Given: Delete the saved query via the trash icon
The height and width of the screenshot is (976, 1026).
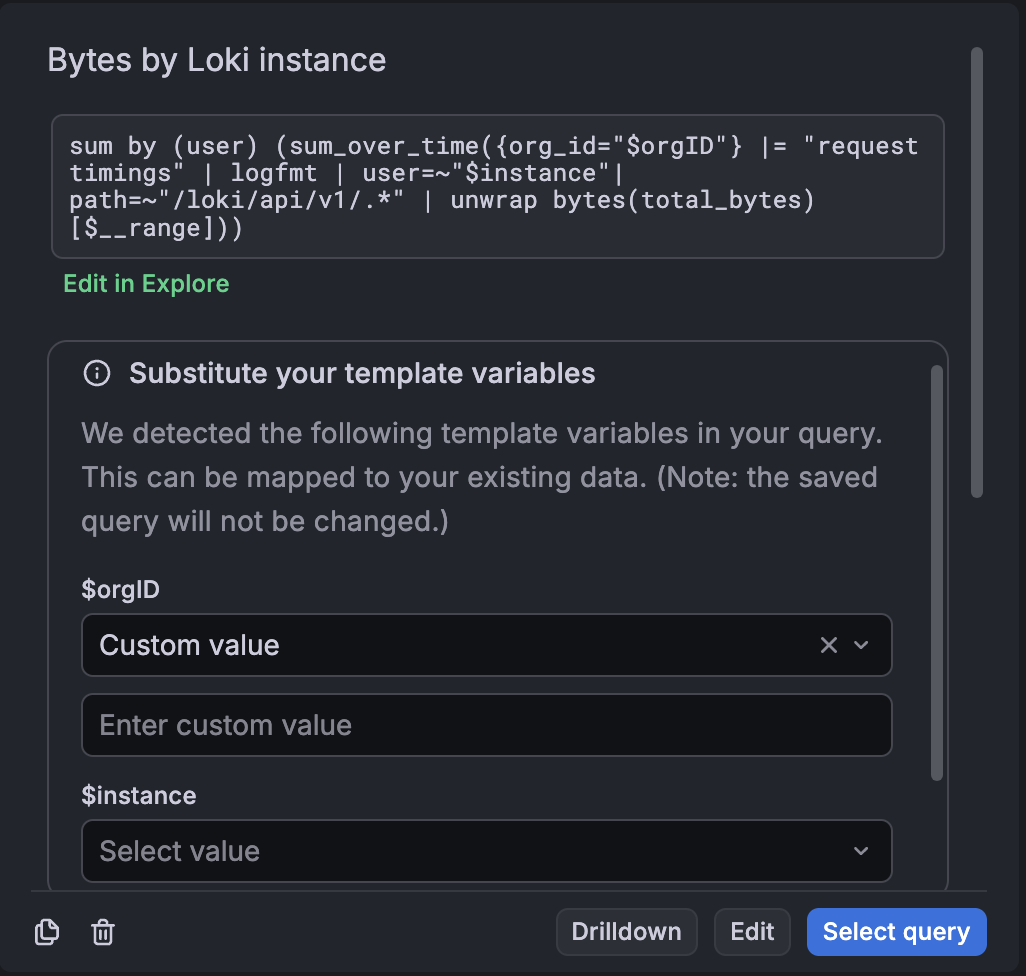Looking at the screenshot, I should click(103, 932).
